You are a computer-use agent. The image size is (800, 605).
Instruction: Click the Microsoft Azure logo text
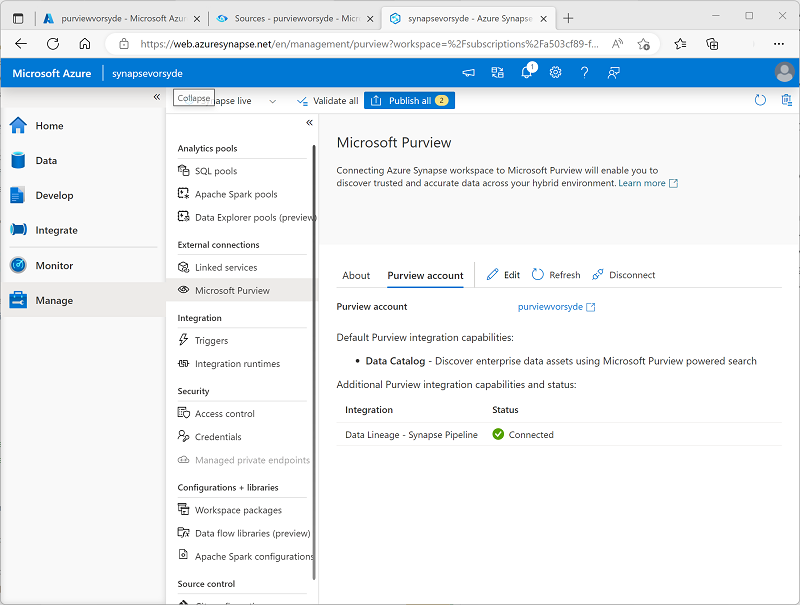52,73
